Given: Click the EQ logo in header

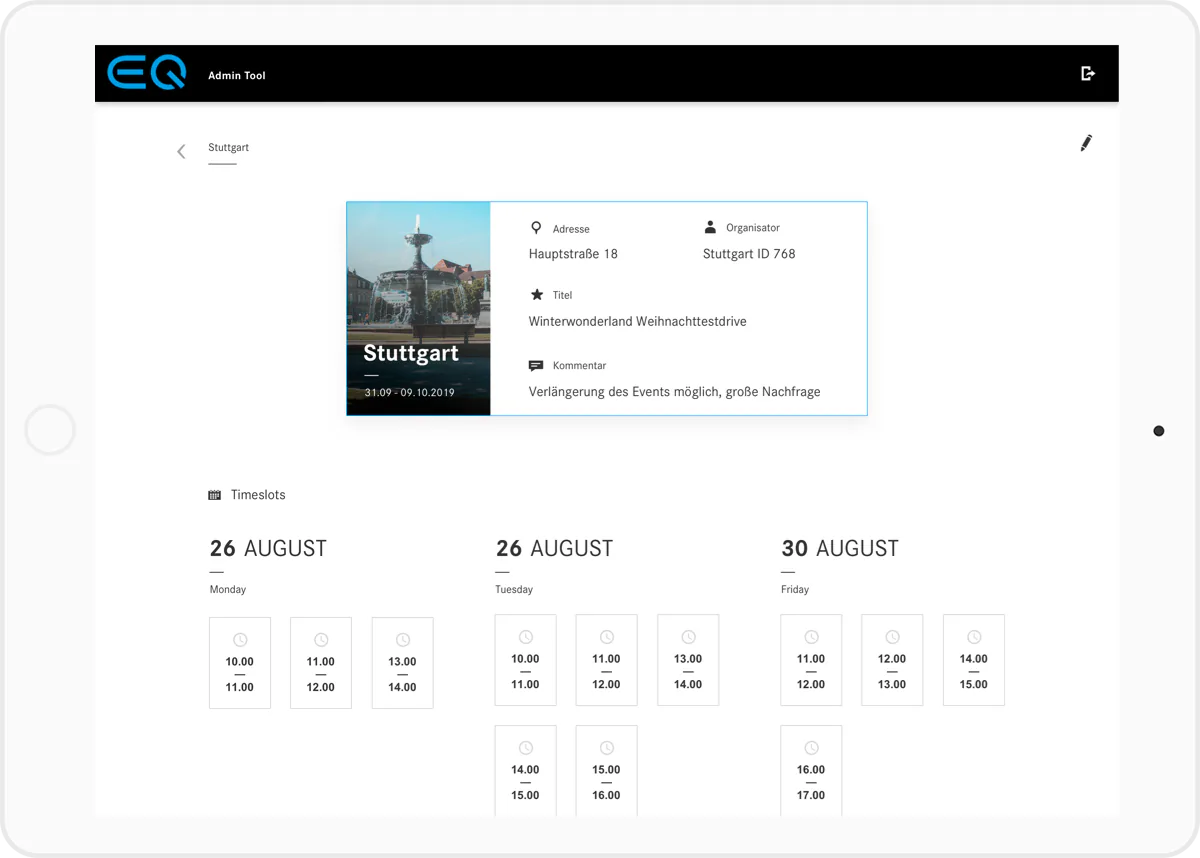Looking at the screenshot, I should tap(146, 73).
